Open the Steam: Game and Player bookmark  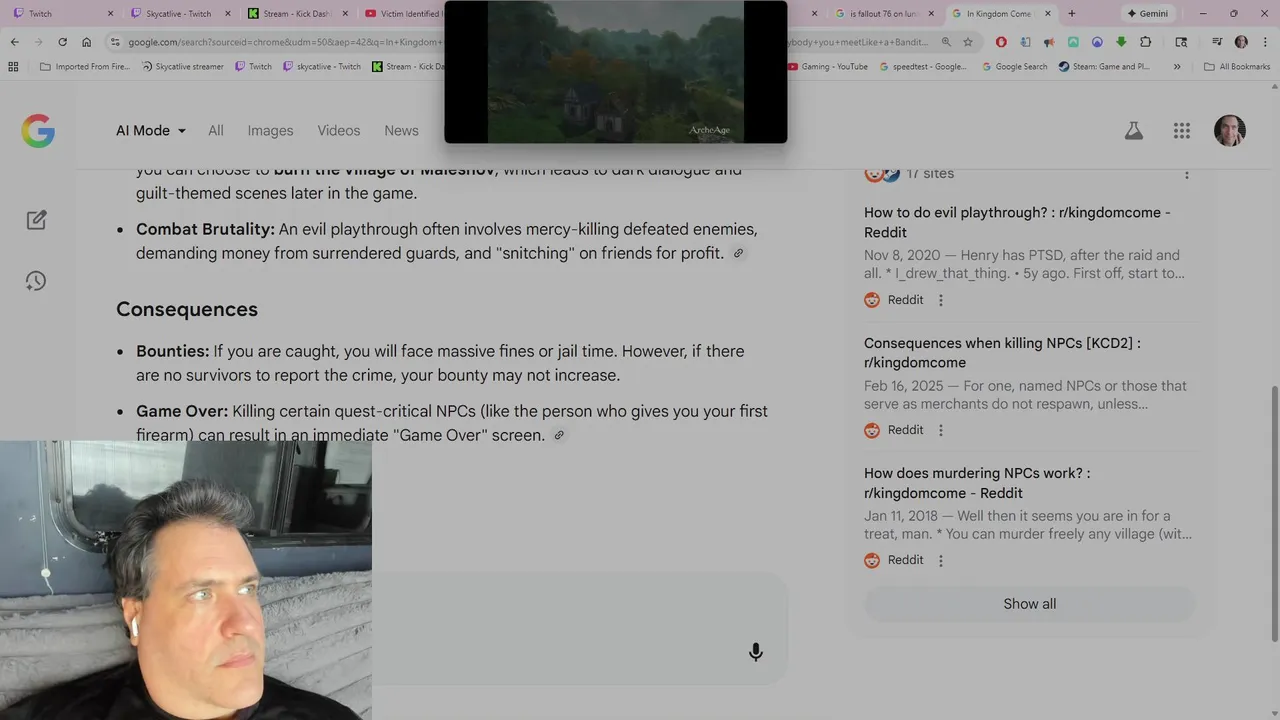[1103, 67]
